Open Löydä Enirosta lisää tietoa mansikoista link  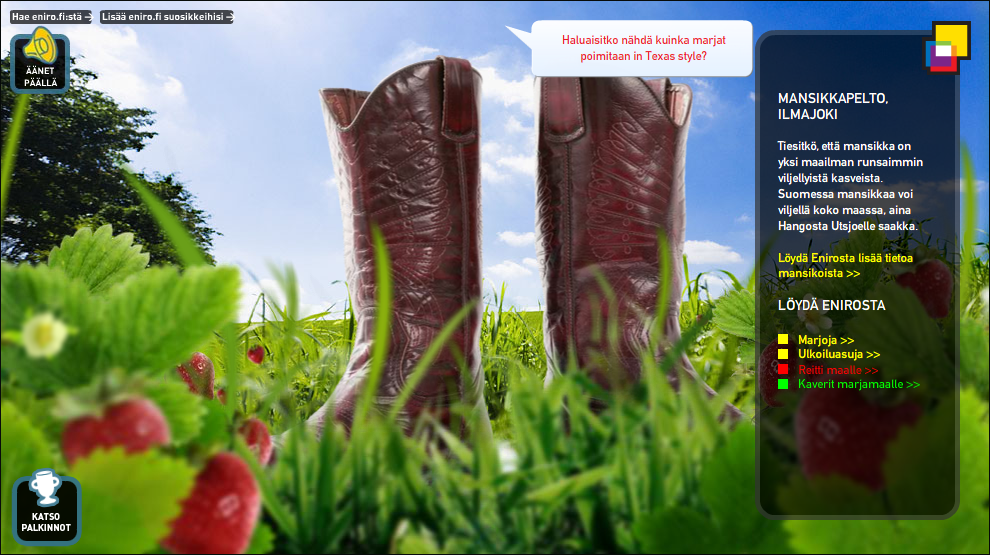pos(845,266)
